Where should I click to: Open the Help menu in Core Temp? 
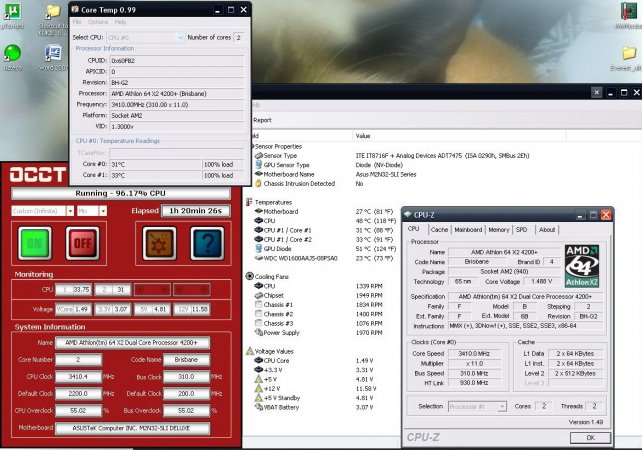tap(120, 22)
